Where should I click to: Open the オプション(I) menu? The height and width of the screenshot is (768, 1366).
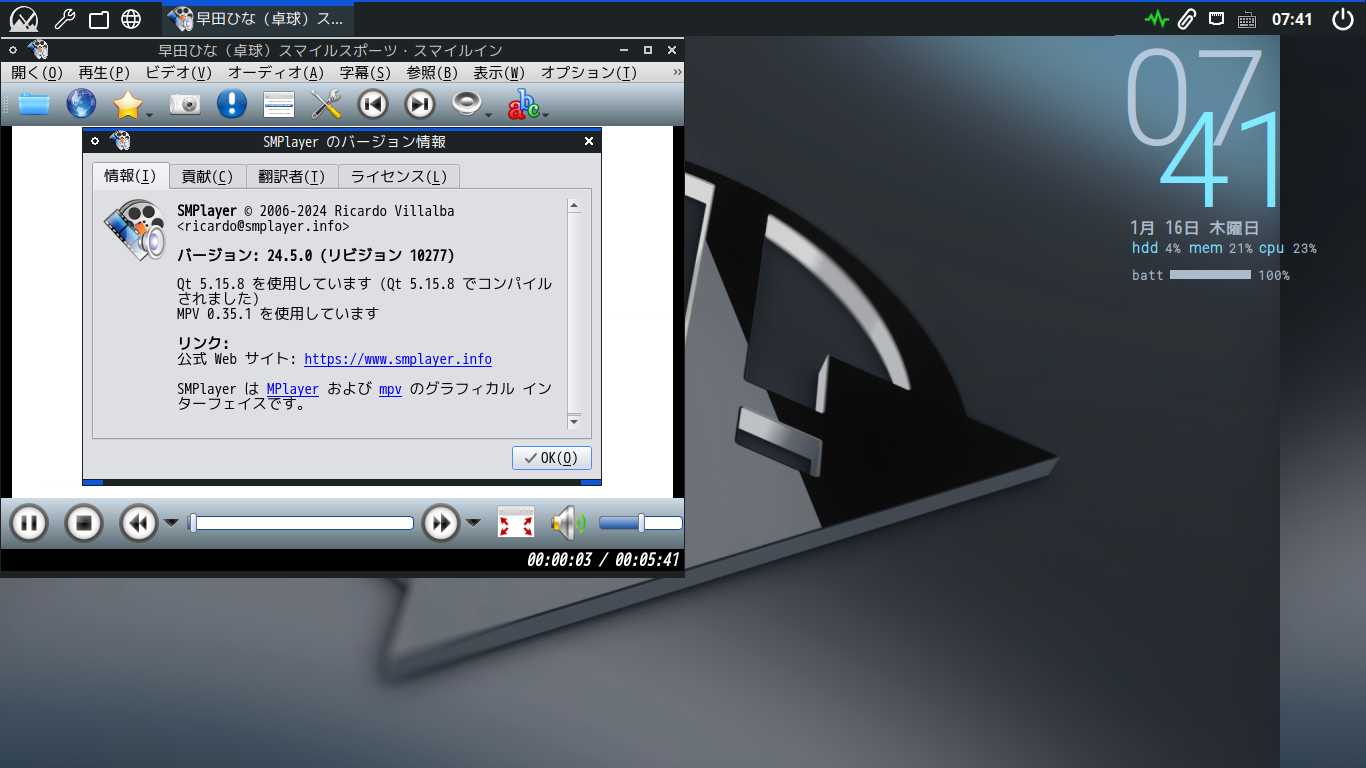tap(589, 72)
